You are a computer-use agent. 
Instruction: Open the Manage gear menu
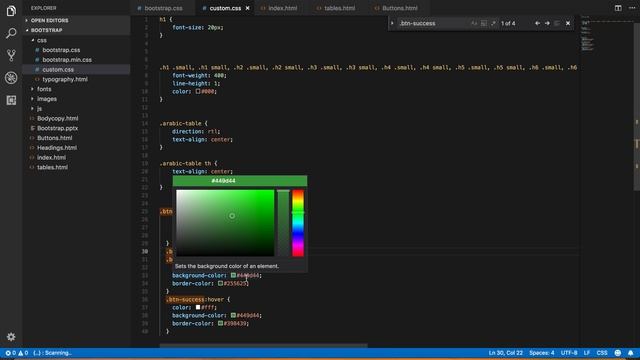pos(11,337)
